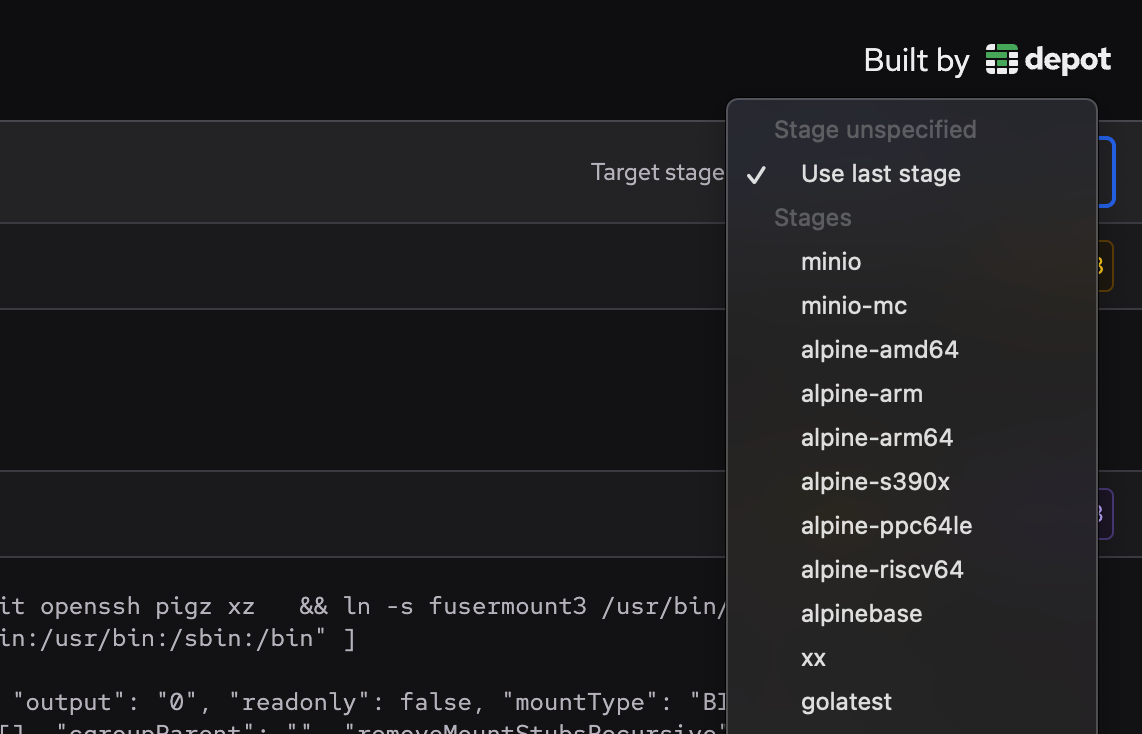
Task: Select the golatest stage
Action: pos(846,701)
